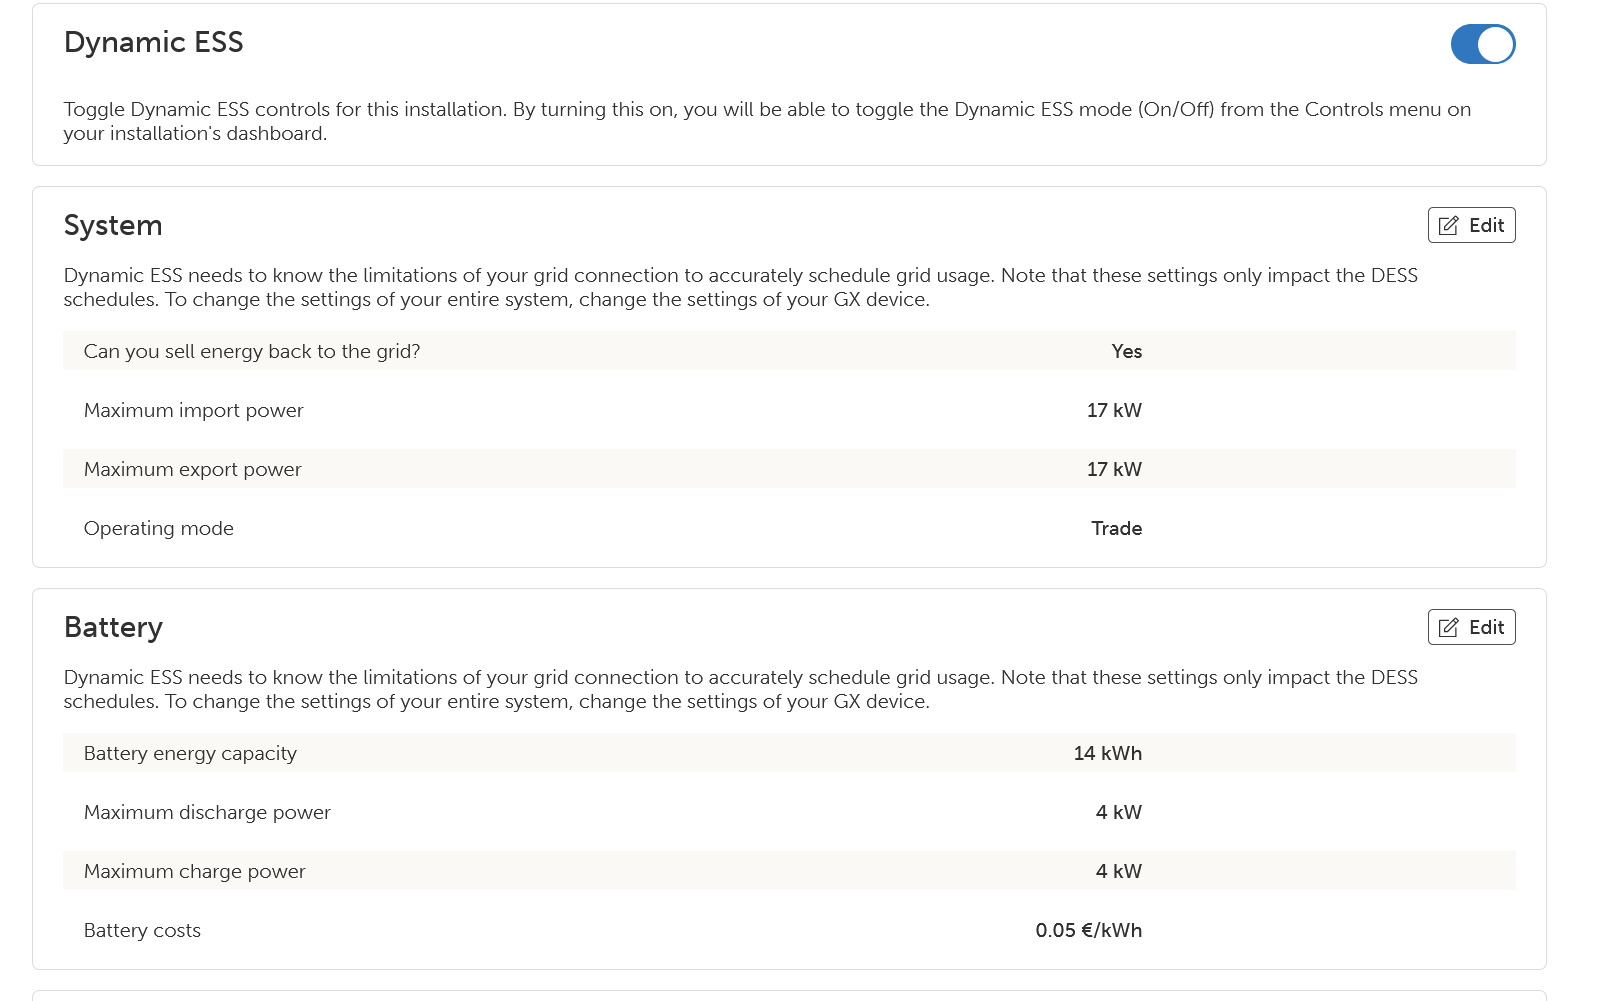Image resolution: width=1612 pixels, height=1001 pixels.
Task: Click the Battery section heading
Action: (113, 628)
